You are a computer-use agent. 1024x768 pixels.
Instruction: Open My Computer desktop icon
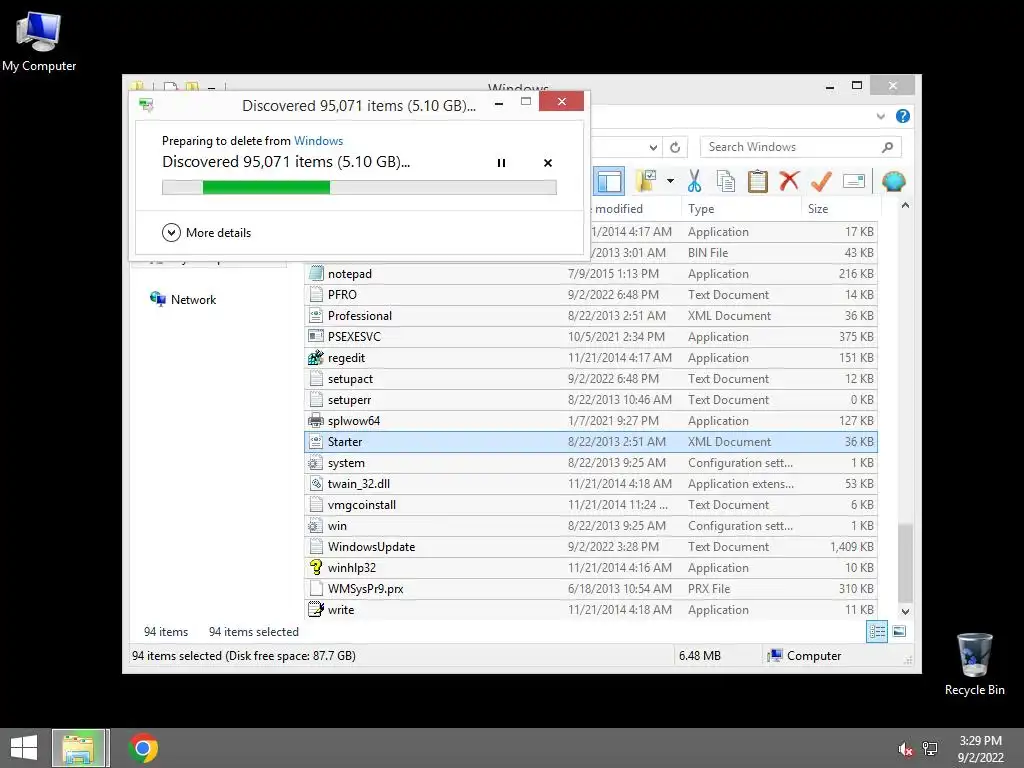tap(39, 41)
